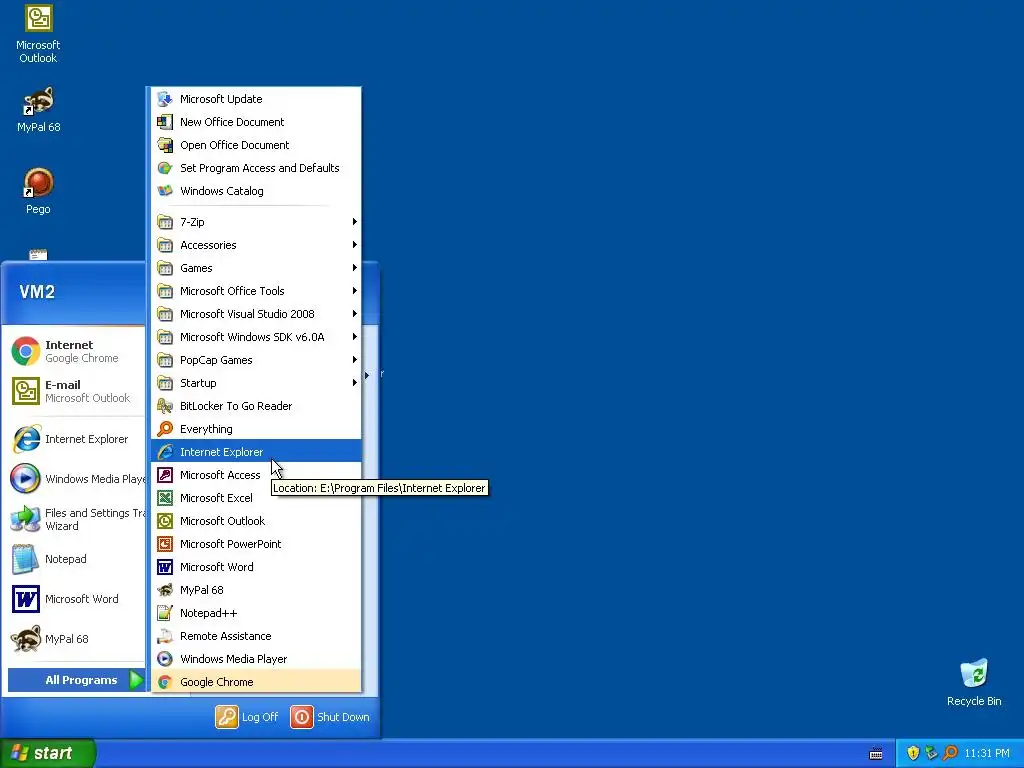The image size is (1024, 768).
Task: Expand the 7-Zip submenu arrow
Action: coord(355,222)
